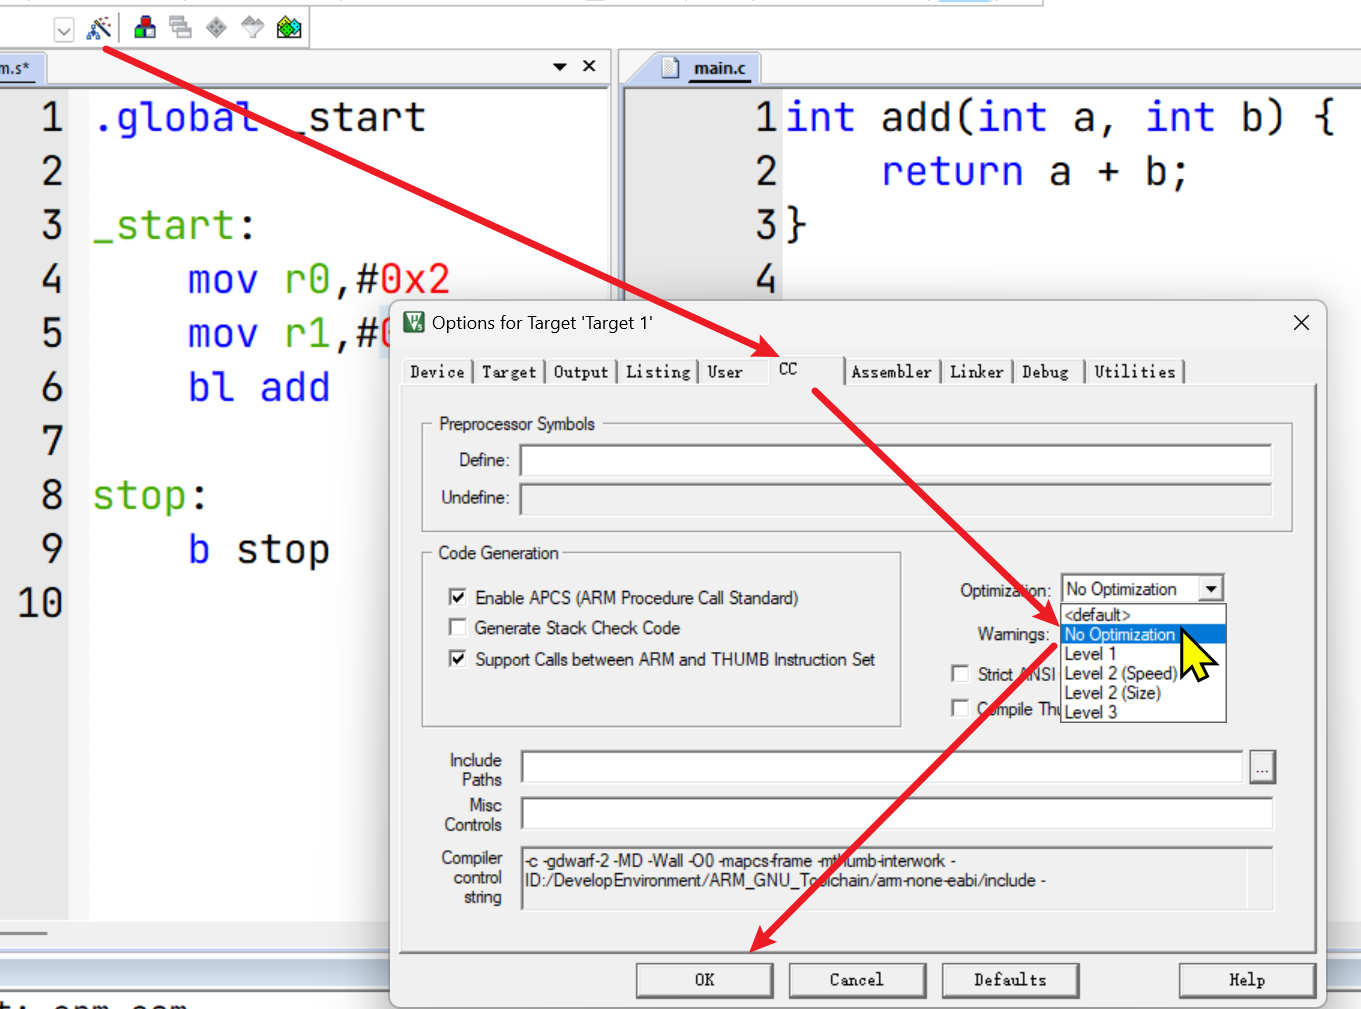
Task: Click the 'bl add' code line
Action: pyautogui.click(x=259, y=387)
